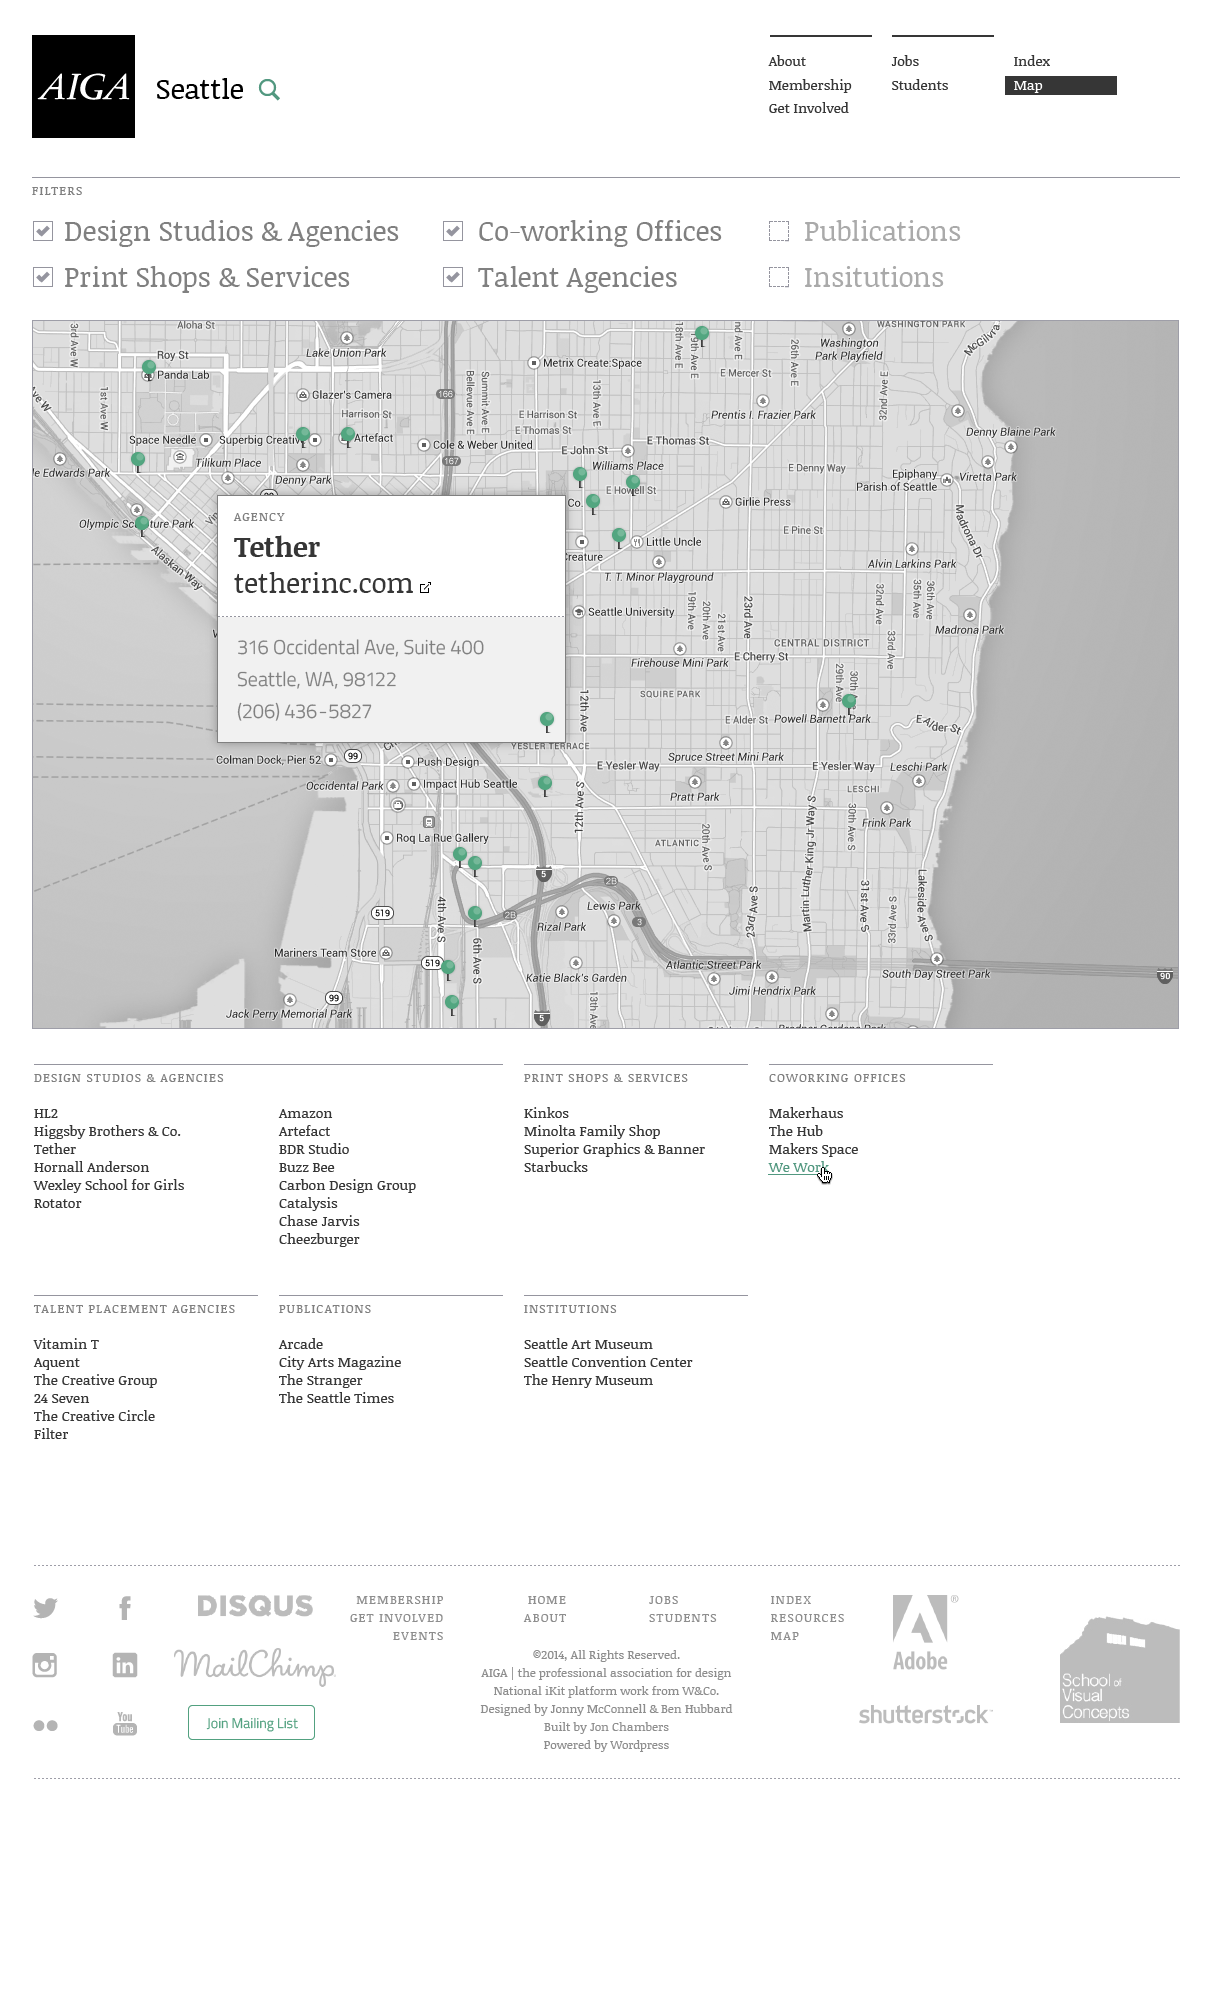Open The Stranger publication listing
The height and width of the screenshot is (2007, 1218).
(x=320, y=1380)
